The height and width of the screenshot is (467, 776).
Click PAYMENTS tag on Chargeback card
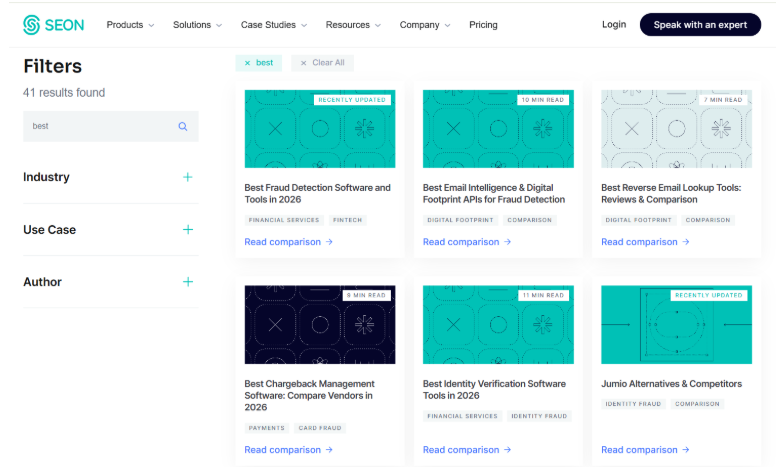[x=267, y=428]
